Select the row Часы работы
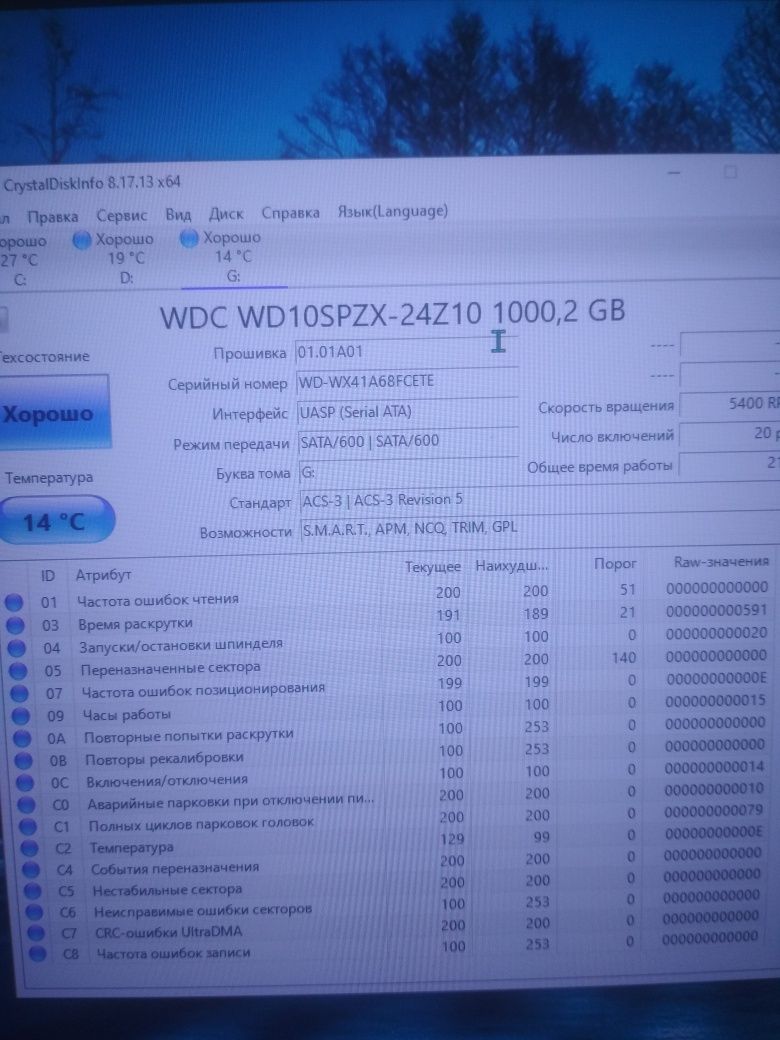This screenshot has width=780, height=1040. pos(389,709)
